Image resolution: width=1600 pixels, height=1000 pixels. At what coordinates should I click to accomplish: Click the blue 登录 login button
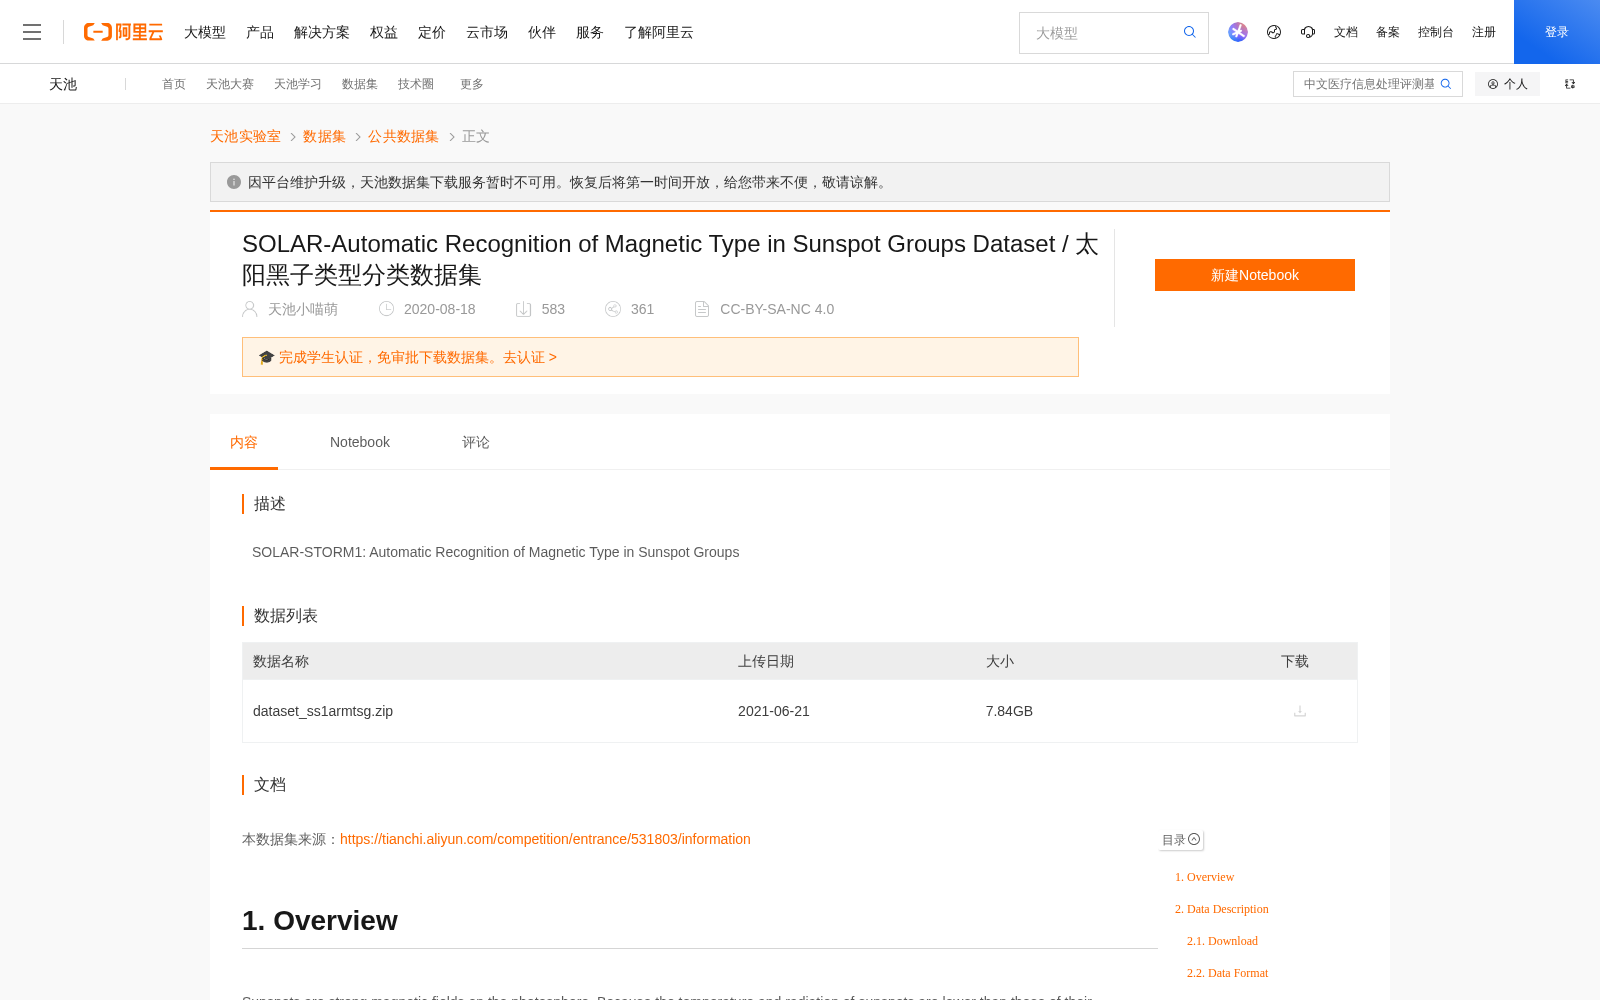(1557, 32)
